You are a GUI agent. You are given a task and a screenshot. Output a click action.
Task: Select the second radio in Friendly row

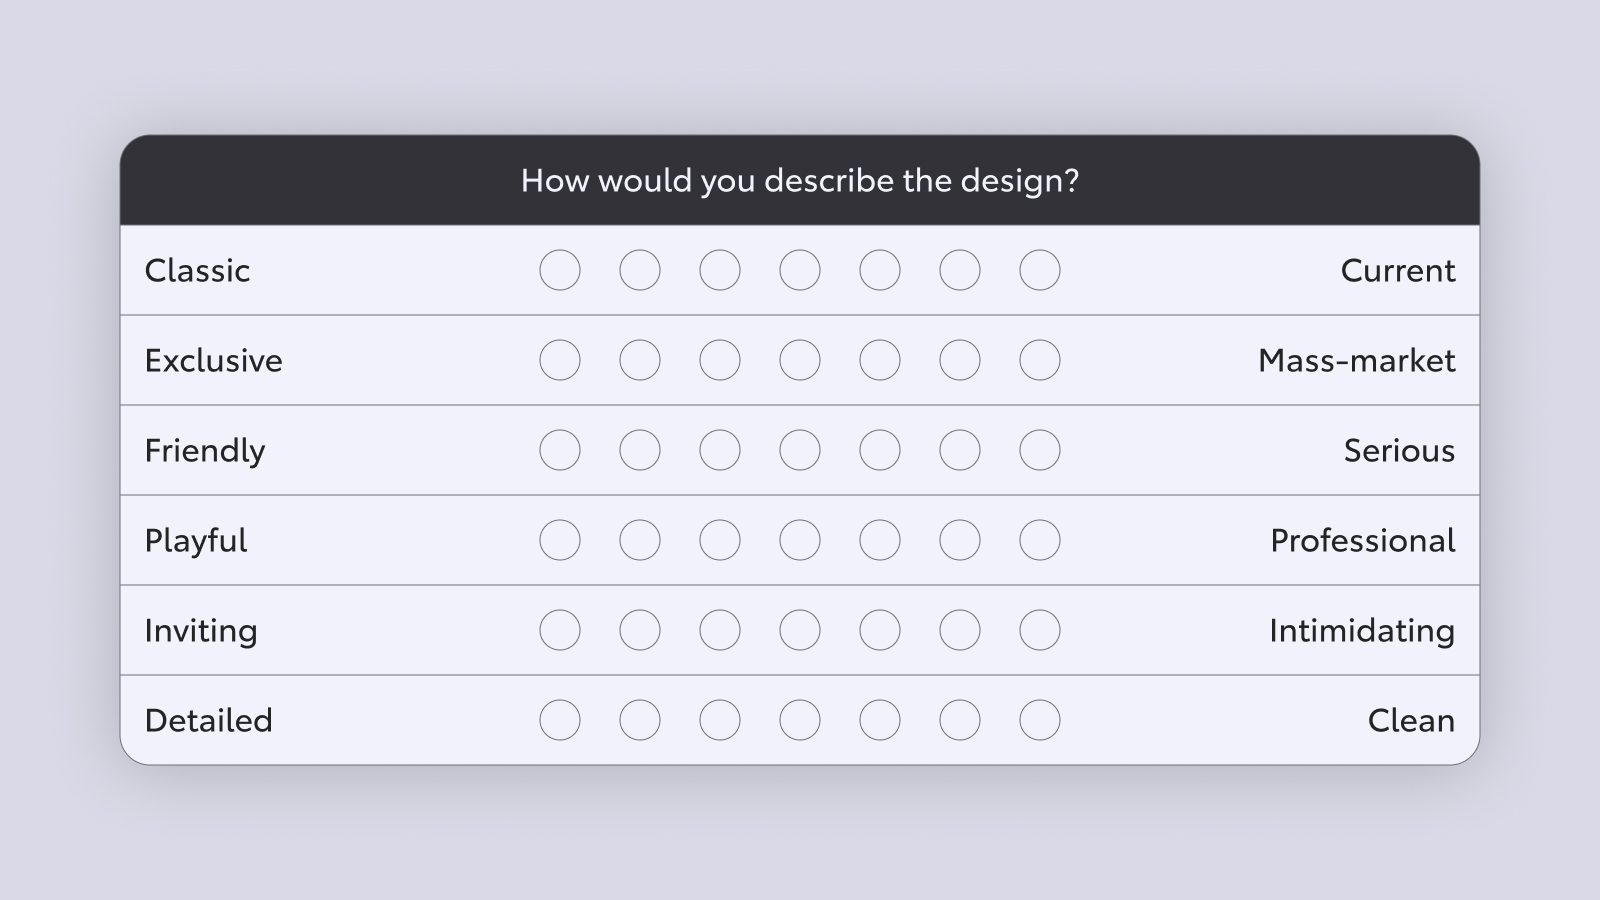point(640,450)
